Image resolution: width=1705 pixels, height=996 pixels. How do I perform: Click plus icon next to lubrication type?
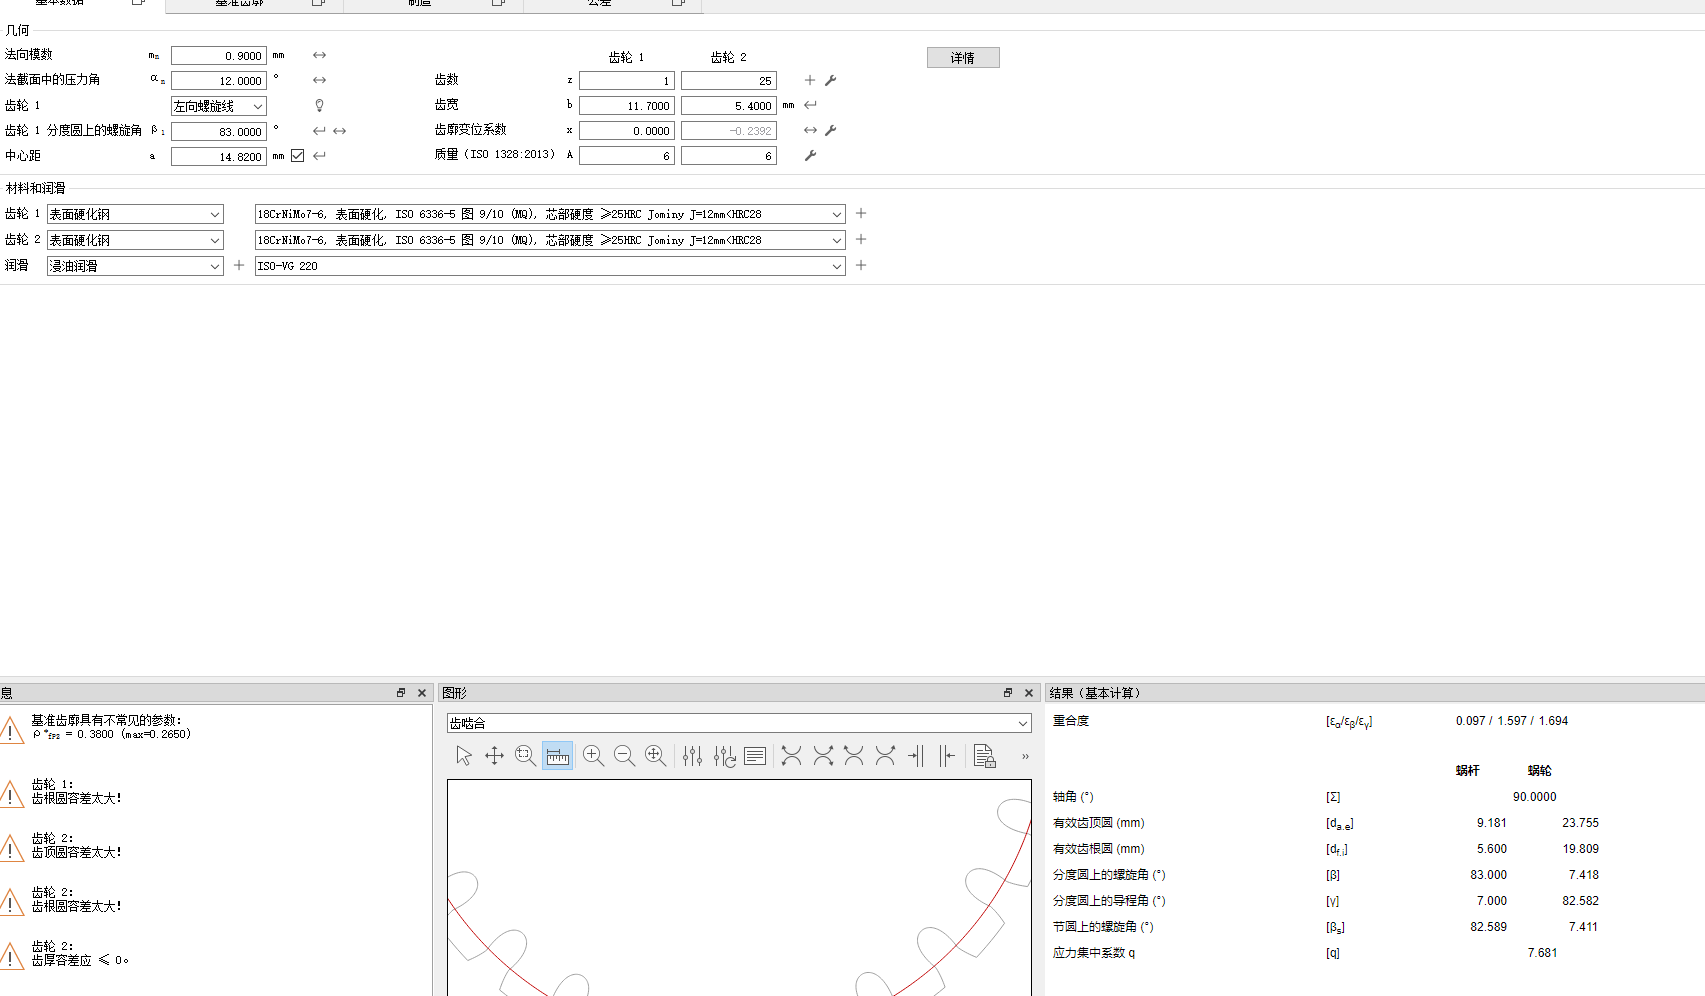(x=239, y=265)
